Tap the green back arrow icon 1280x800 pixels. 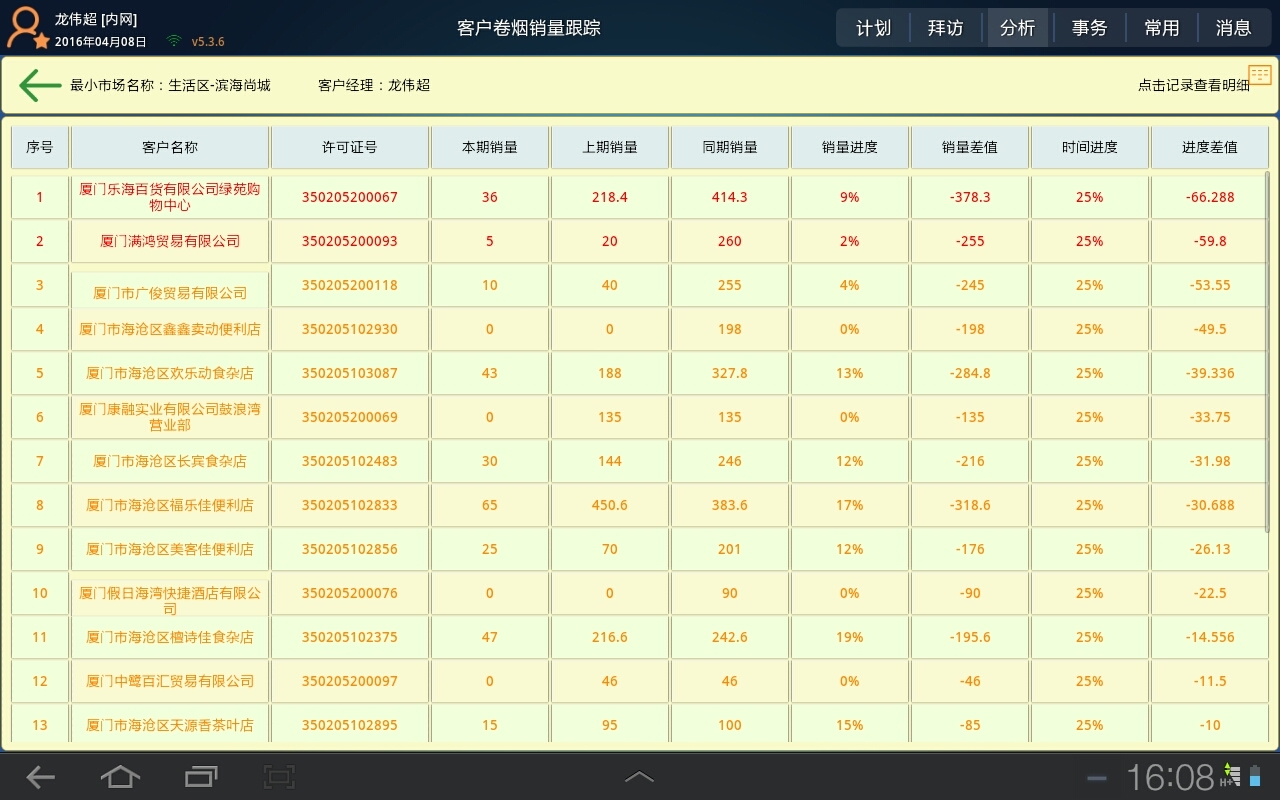pos(40,85)
